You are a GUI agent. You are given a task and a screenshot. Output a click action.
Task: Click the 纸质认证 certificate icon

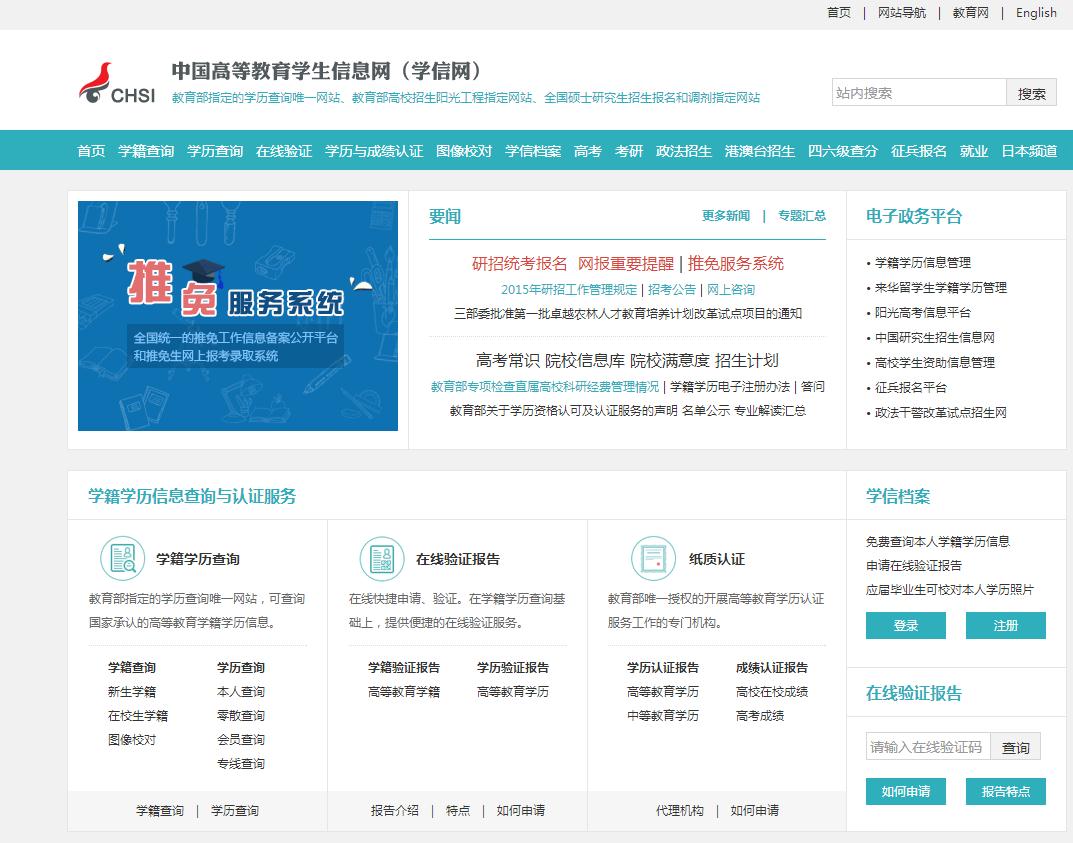[653, 558]
